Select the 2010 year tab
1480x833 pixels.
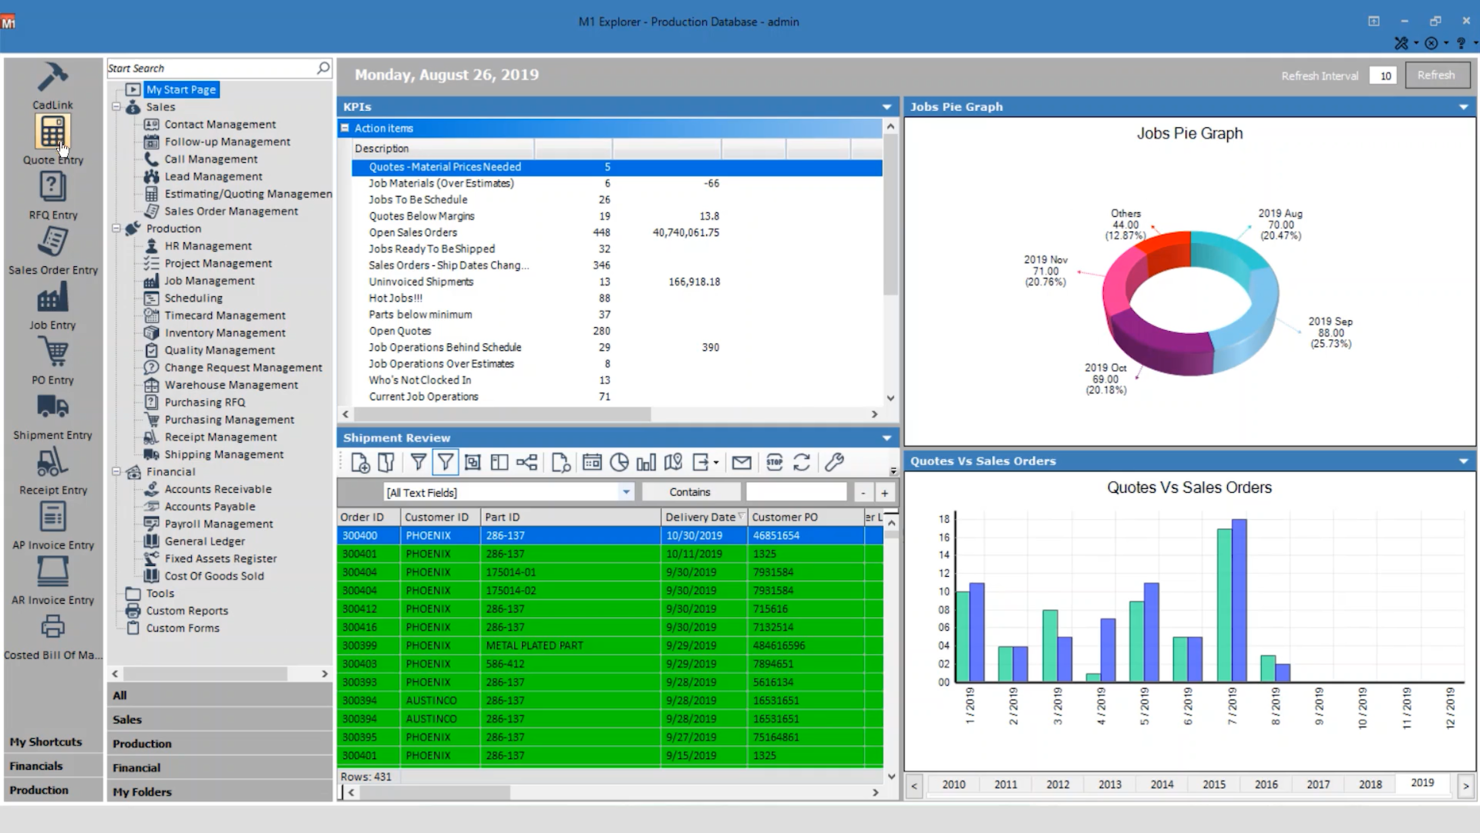pyautogui.click(x=954, y=785)
